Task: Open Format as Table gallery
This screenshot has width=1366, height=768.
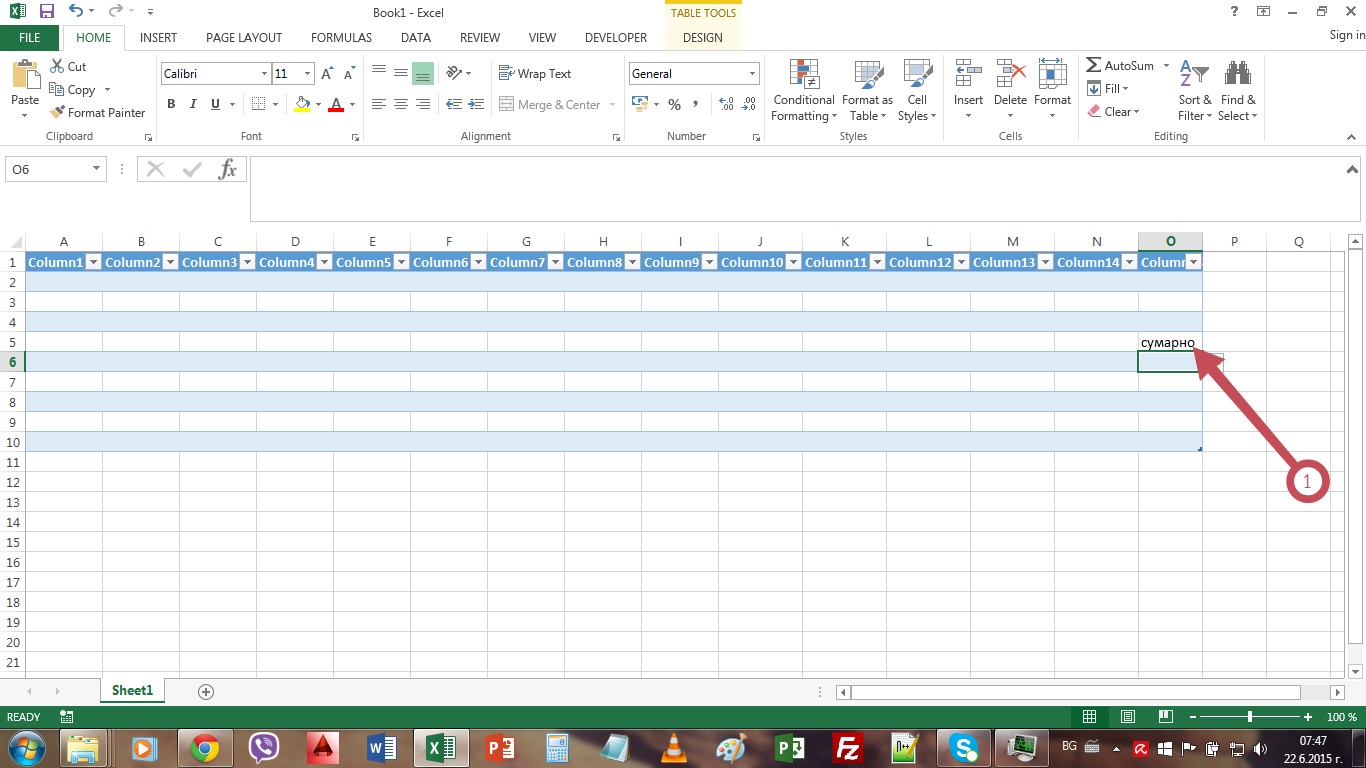Action: (867, 91)
